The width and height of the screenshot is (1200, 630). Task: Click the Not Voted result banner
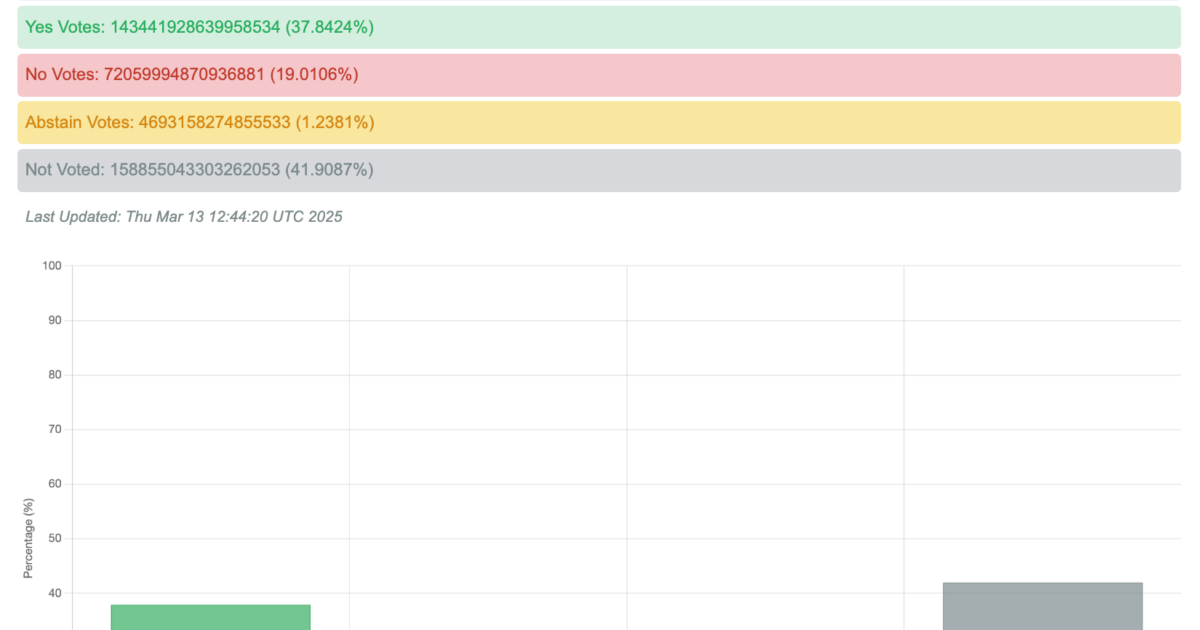599,170
